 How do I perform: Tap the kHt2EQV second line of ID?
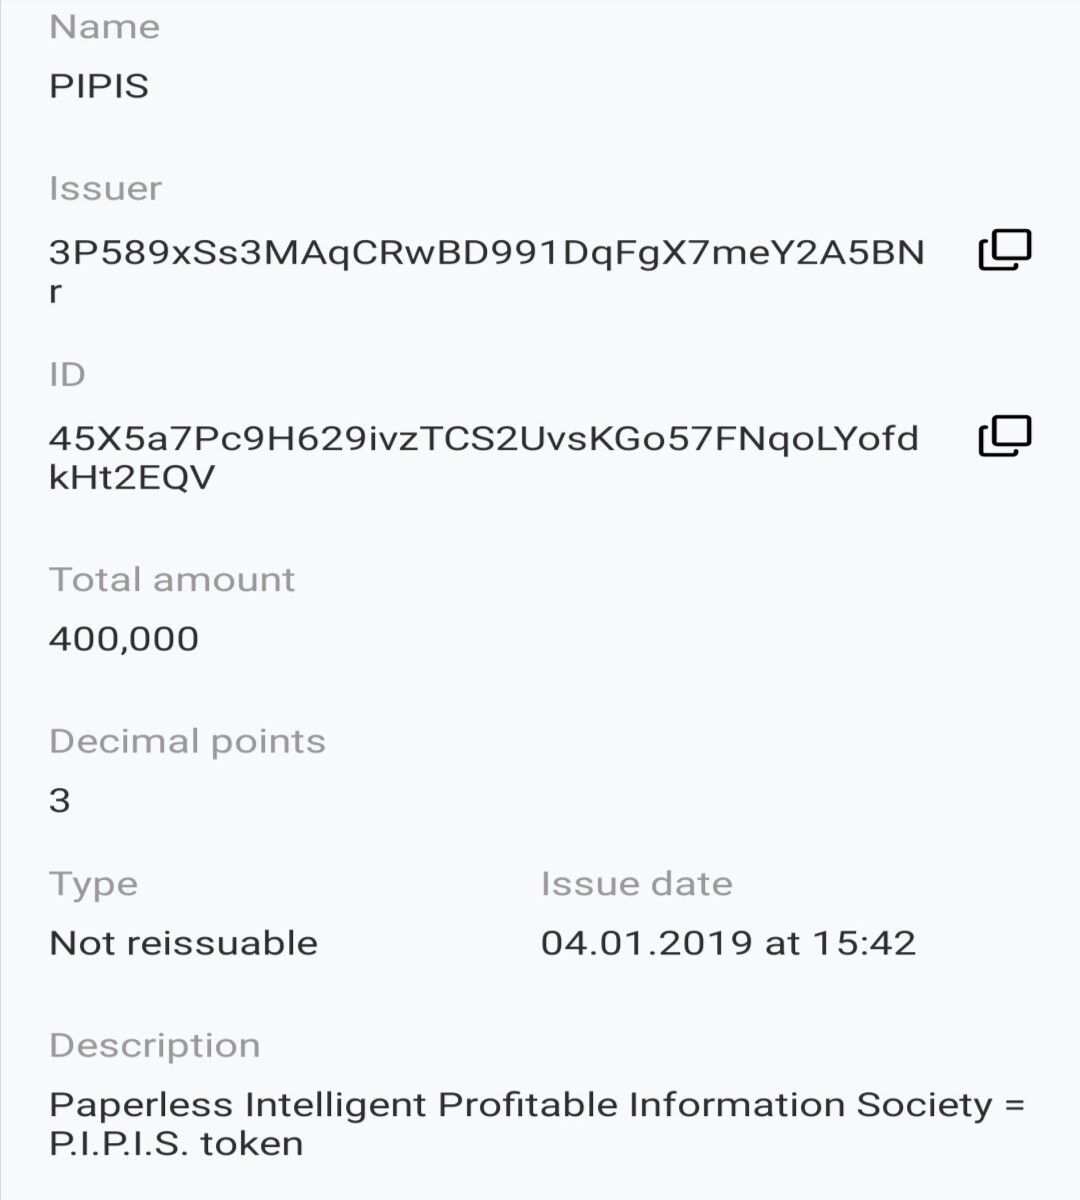tap(132, 478)
